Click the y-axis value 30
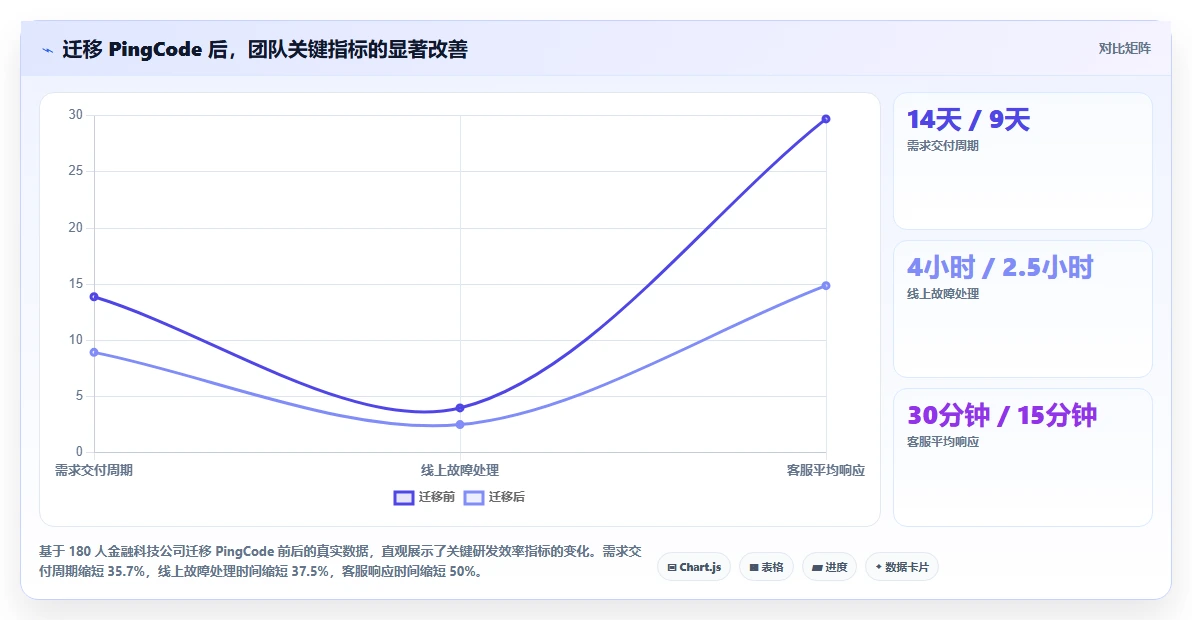Screen dimensions: 1192x620 coord(75,115)
